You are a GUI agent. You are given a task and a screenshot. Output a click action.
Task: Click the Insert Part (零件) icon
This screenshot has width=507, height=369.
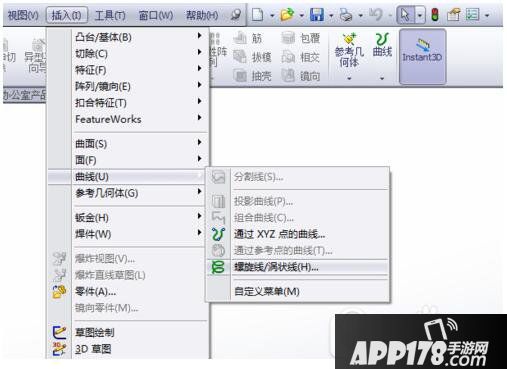click(x=59, y=292)
